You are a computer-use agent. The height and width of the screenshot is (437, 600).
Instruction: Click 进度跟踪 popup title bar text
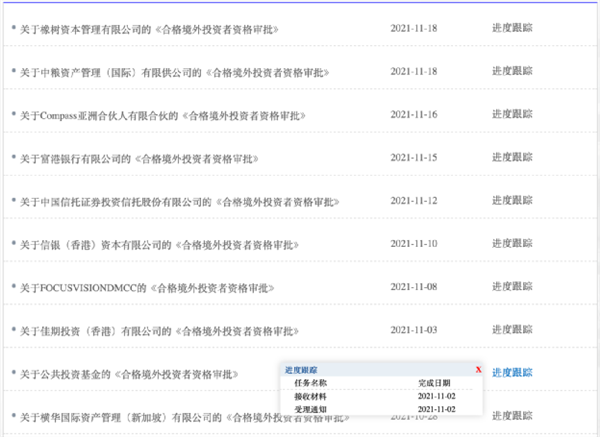[x=301, y=370]
